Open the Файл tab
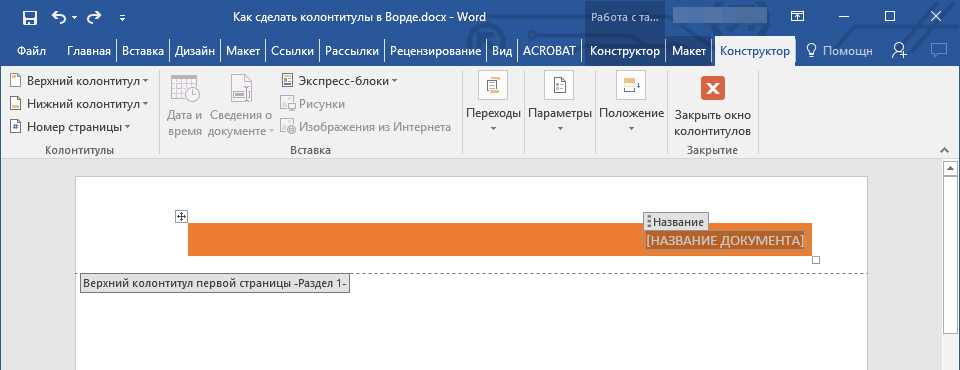 [x=32, y=51]
